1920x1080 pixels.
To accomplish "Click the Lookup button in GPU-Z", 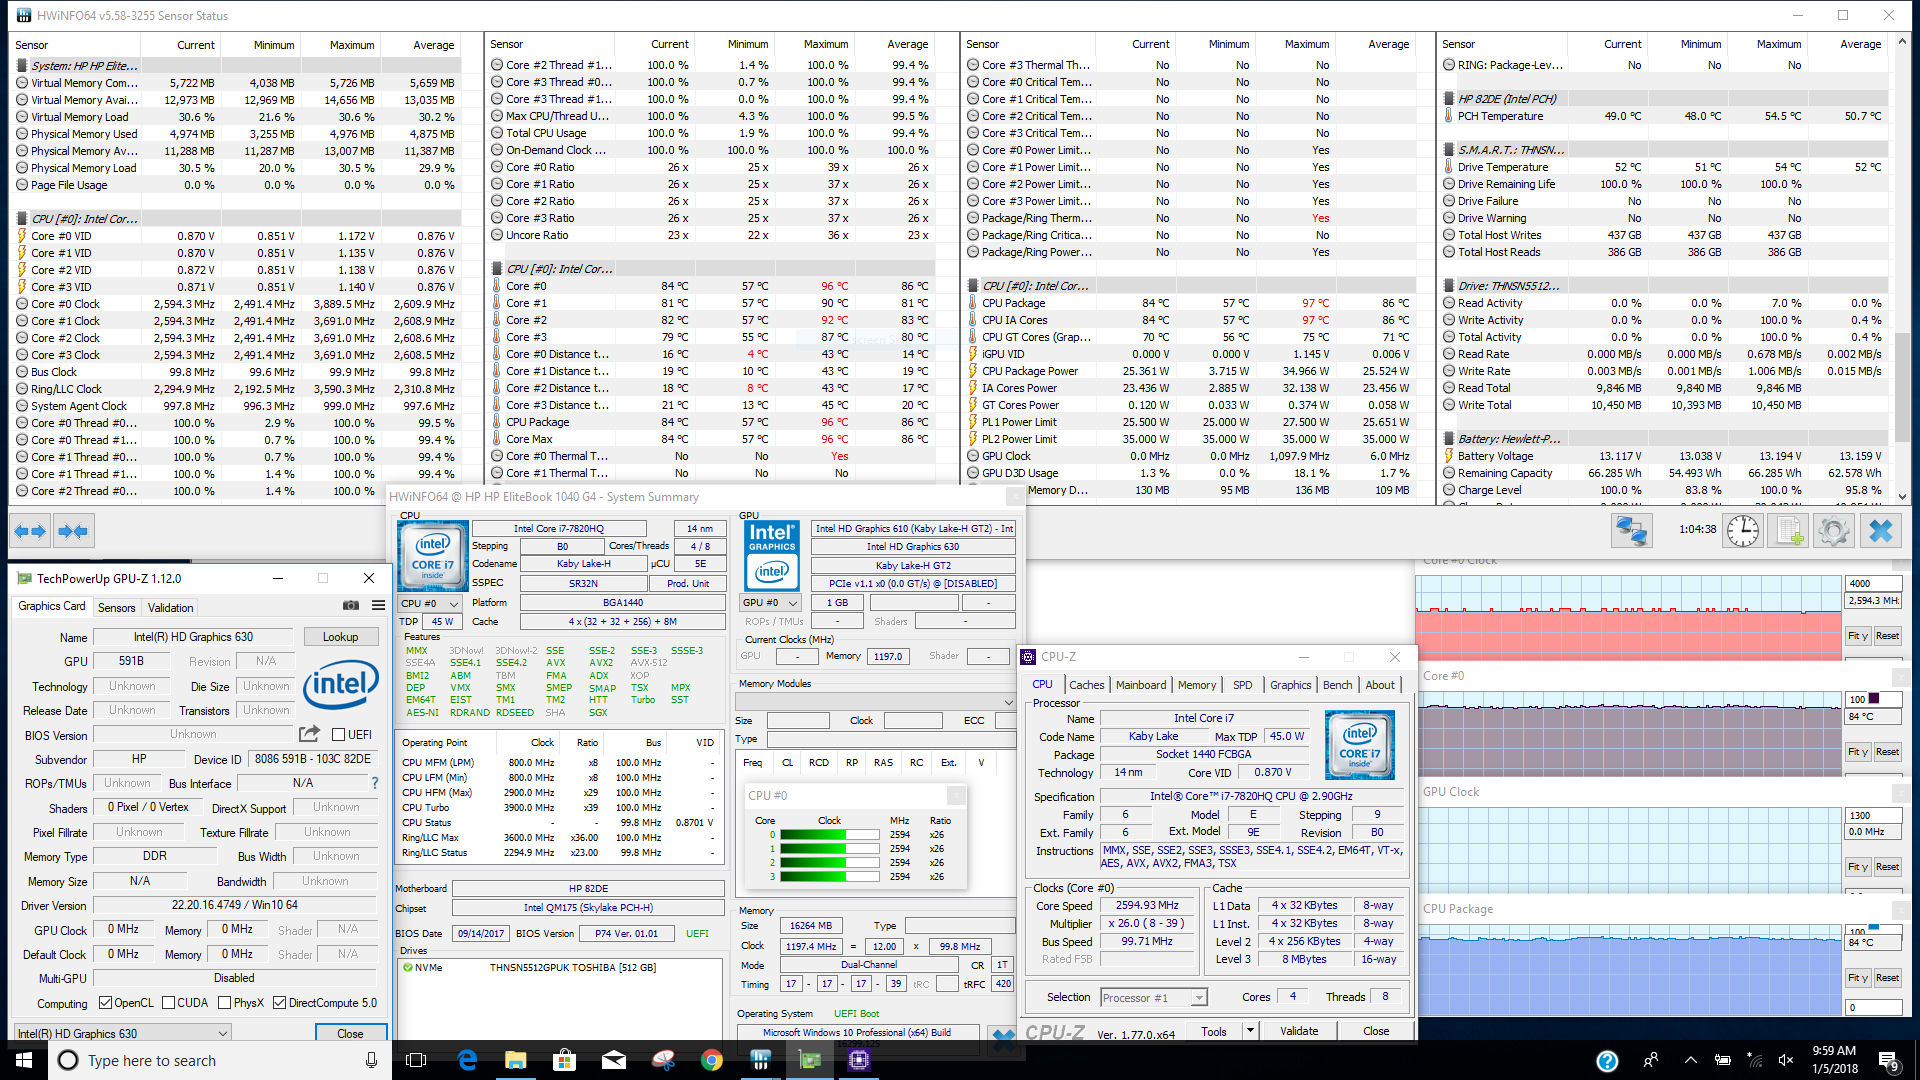I will click(340, 637).
